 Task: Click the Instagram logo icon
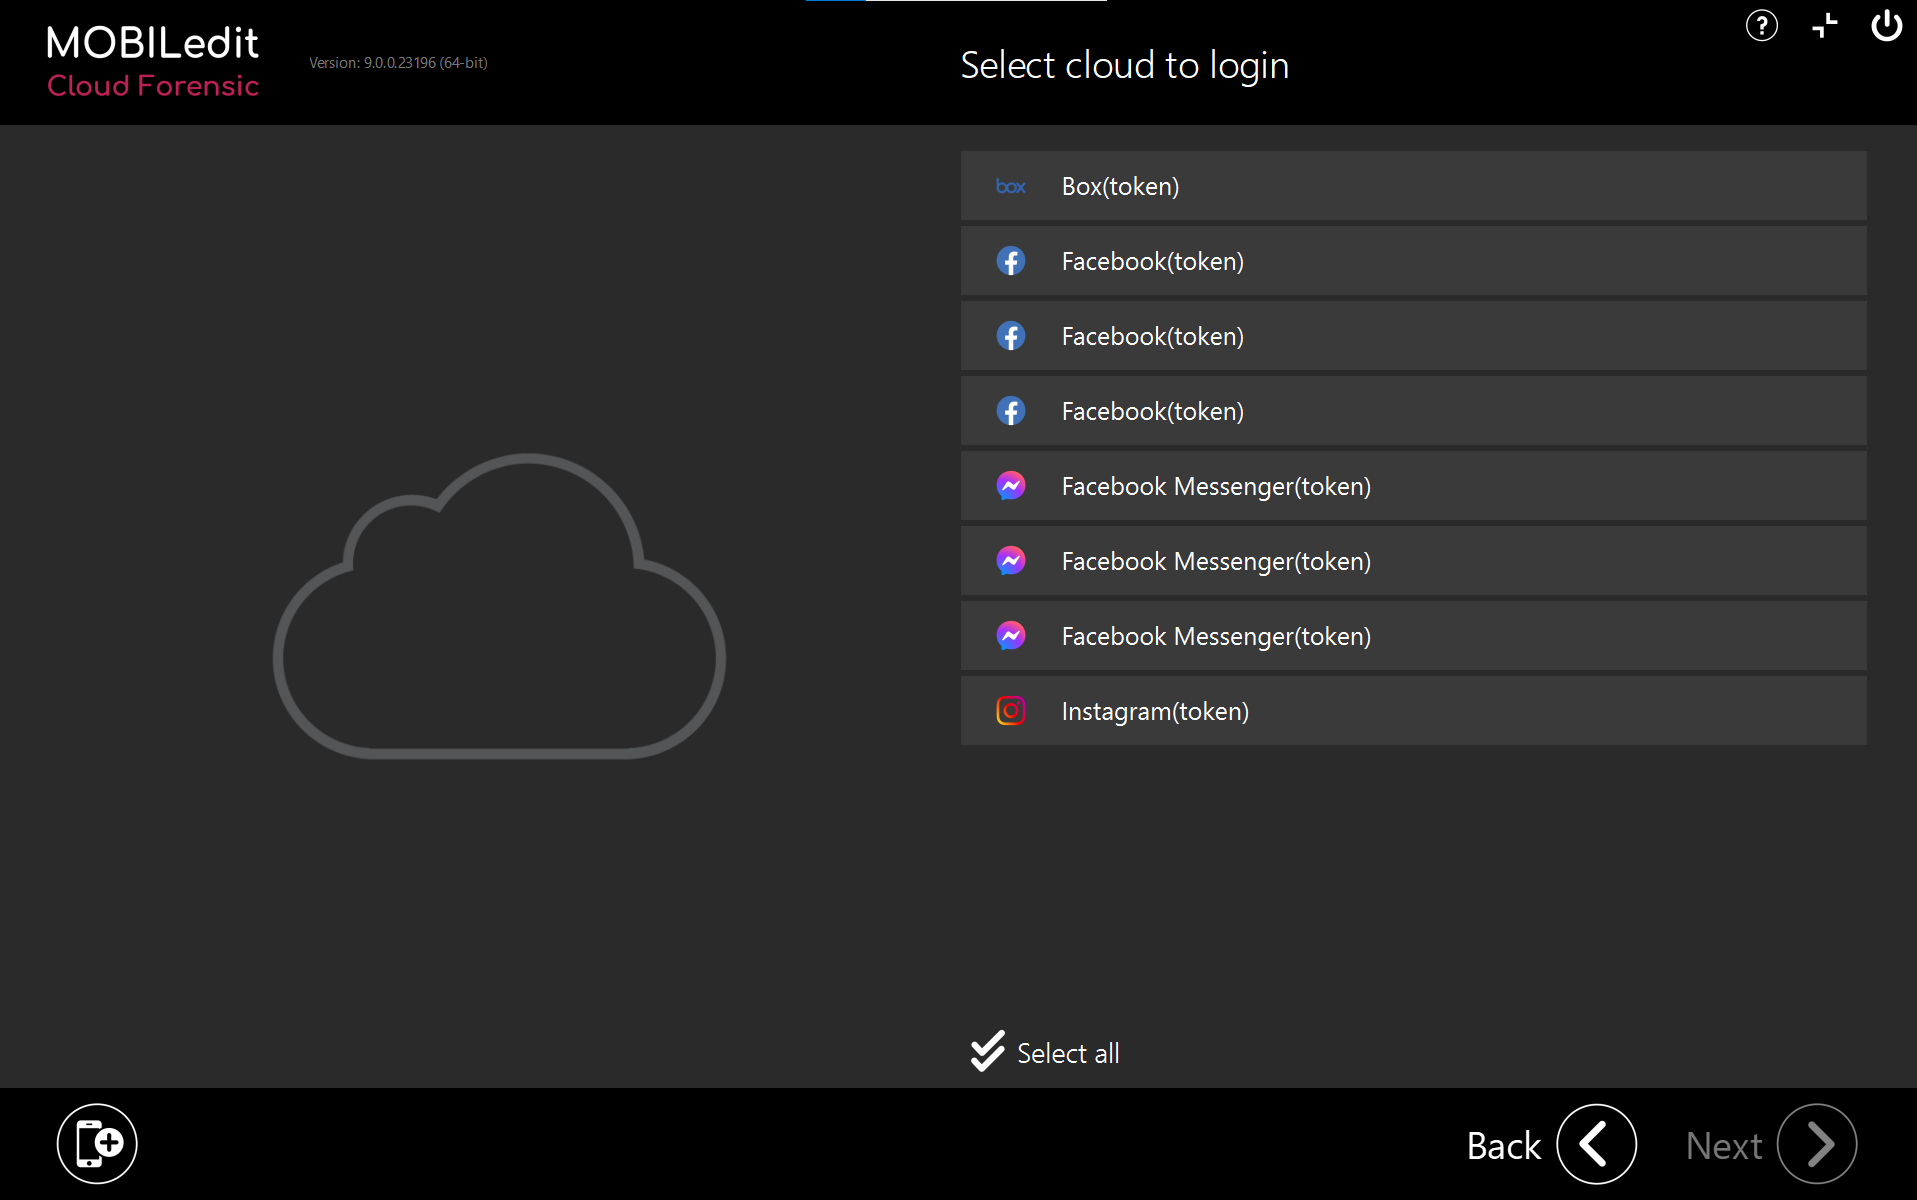(1010, 711)
